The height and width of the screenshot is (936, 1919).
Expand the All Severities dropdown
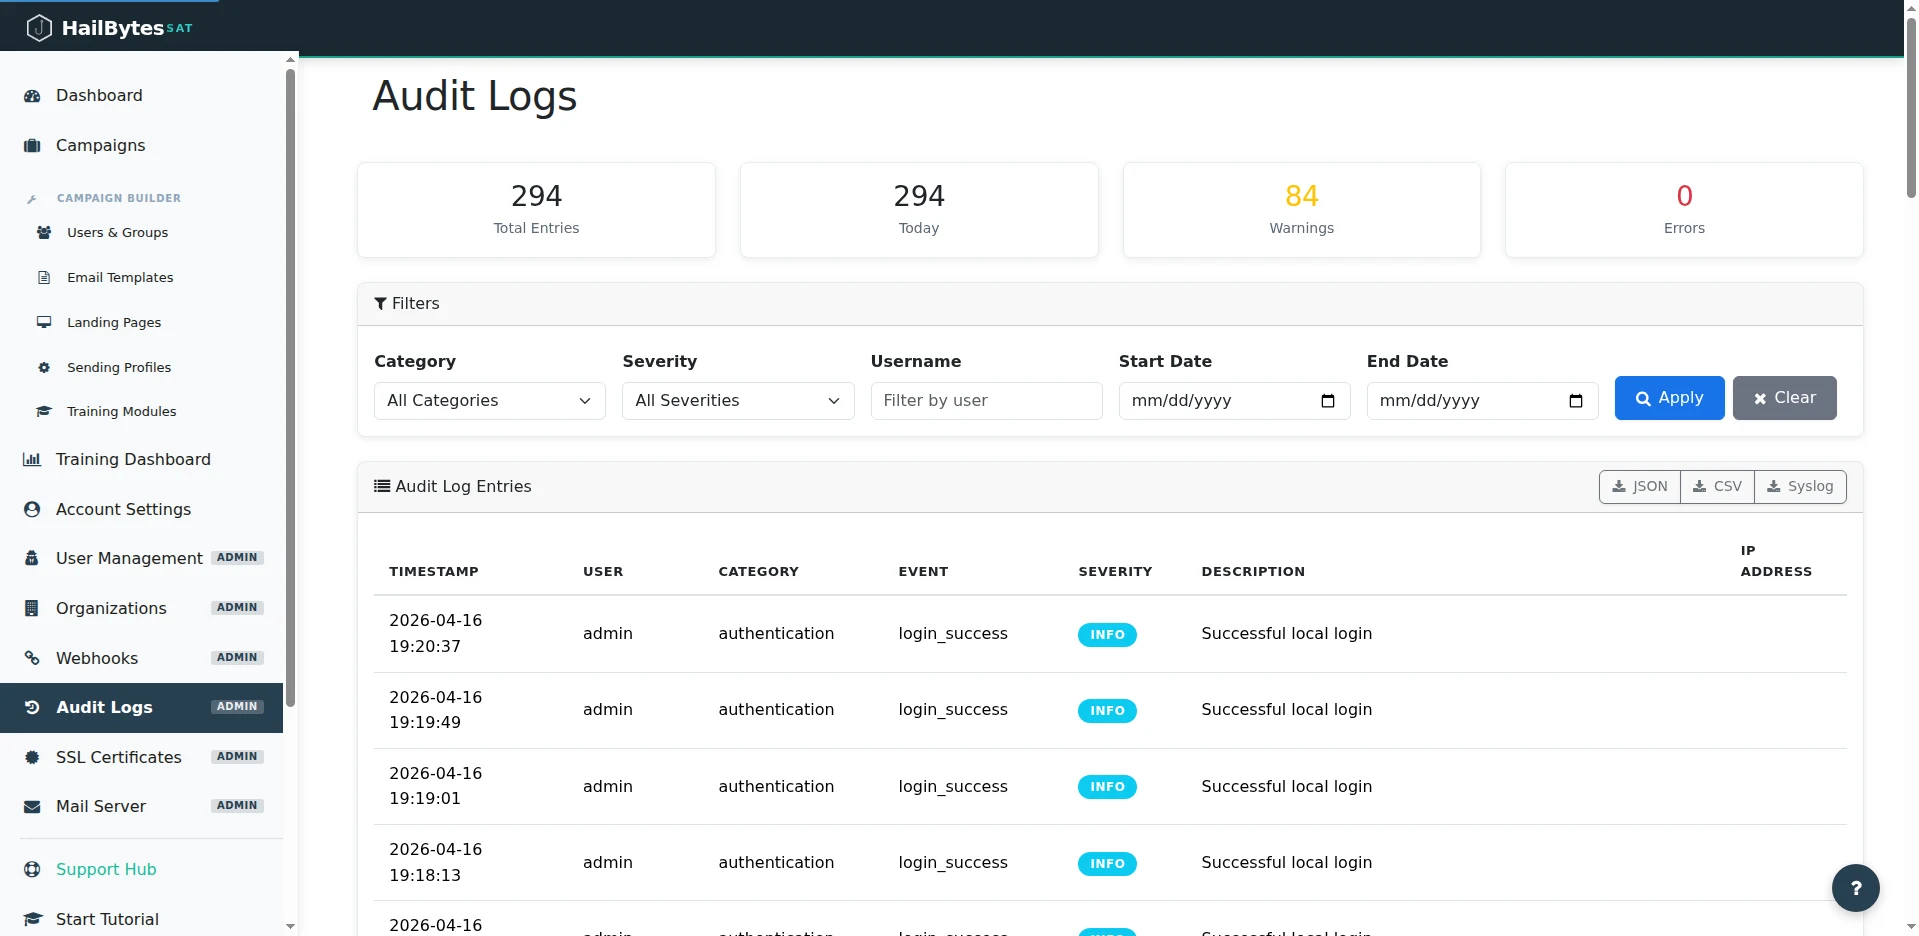click(x=738, y=400)
